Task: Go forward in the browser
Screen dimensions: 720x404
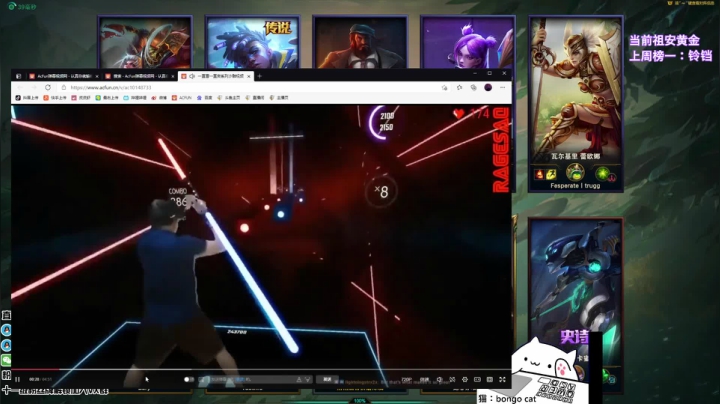Action: pyautogui.click(x=34, y=87)
